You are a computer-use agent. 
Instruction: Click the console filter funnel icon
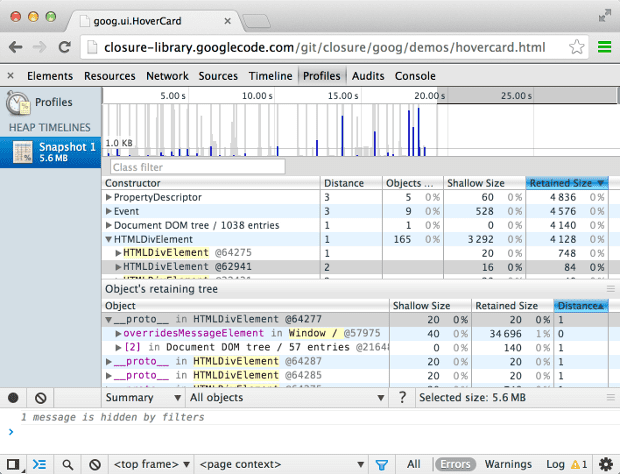[381, 464]
